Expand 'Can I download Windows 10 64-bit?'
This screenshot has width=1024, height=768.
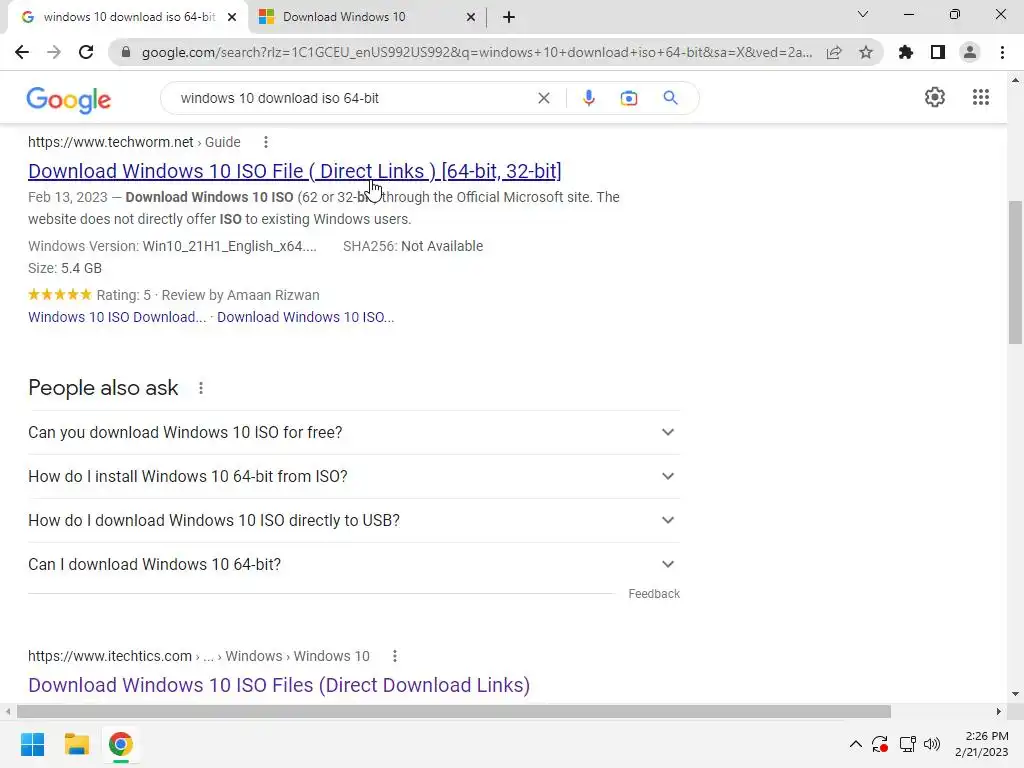click(x=354, y=564)
